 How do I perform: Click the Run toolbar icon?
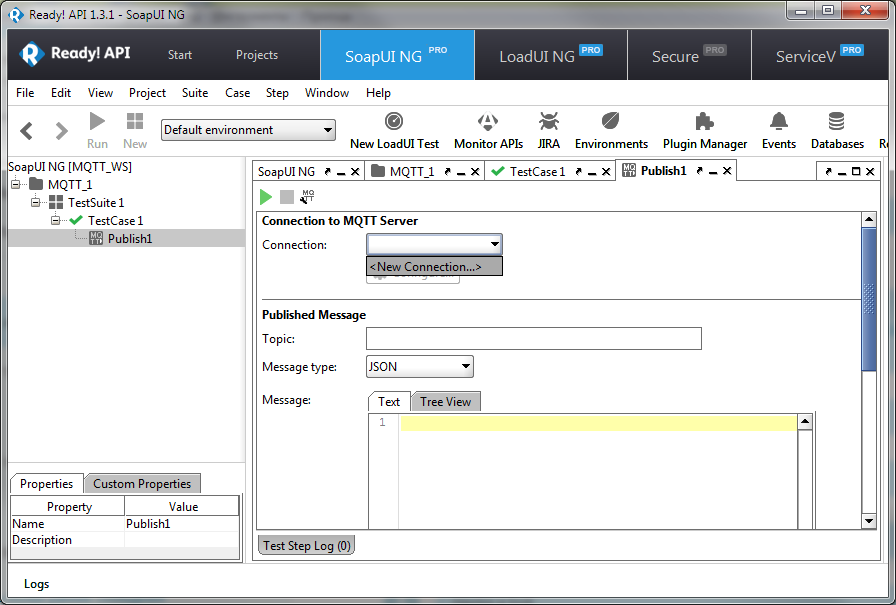[97, 131]
